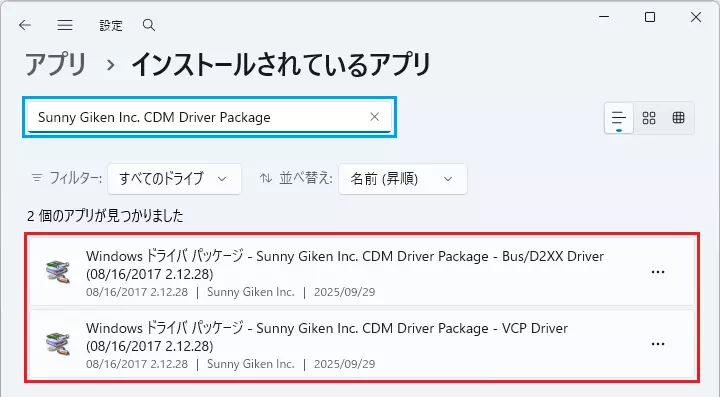Select the VCP Driver app entry text
Image resolution: width=720 pixels, height=397 pixels.
[327, 337]
